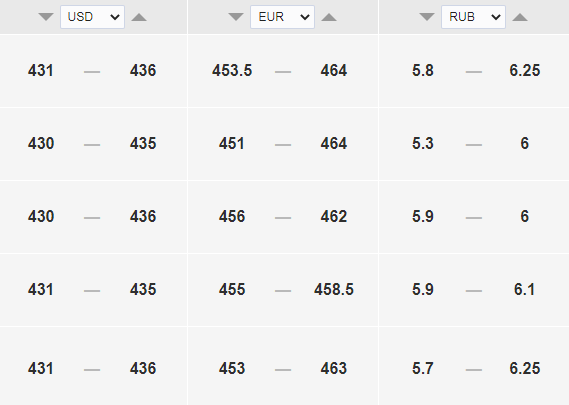Sort RUB sell rate ascending arrow
This screenshot has width=569, height=405.
tap(520, 17)
